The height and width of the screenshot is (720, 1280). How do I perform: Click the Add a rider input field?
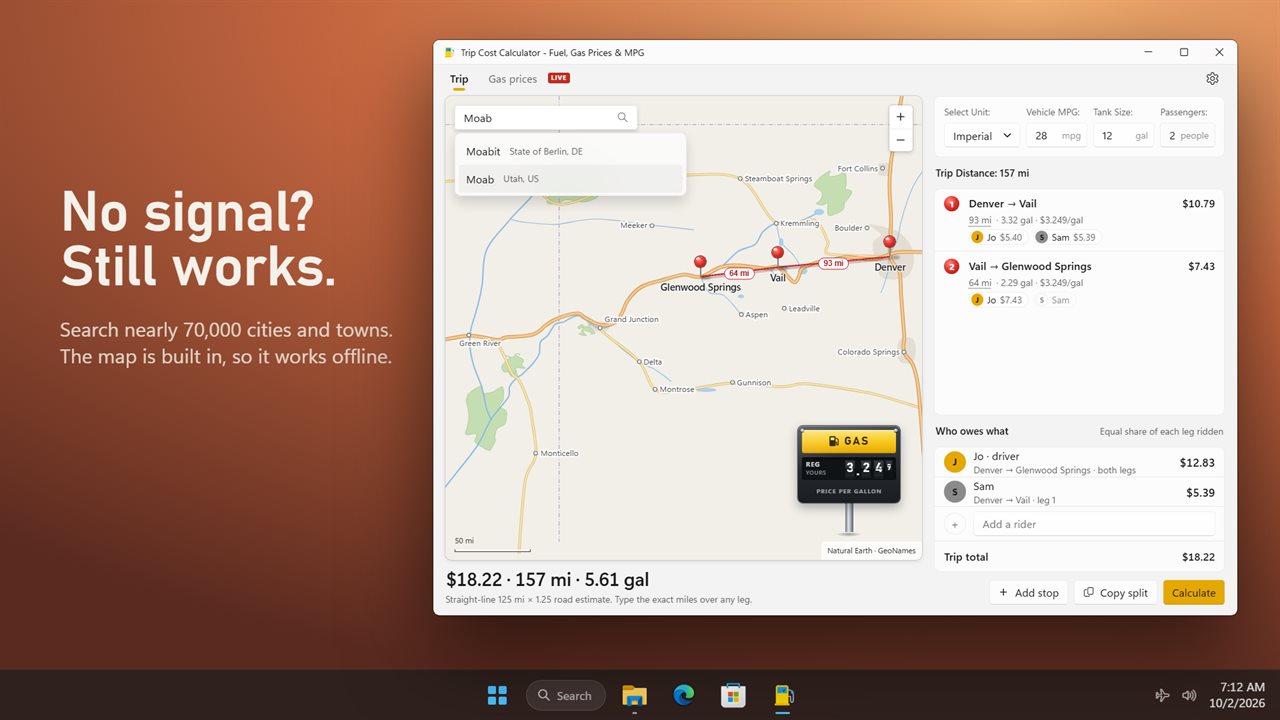click(1094, 524)
